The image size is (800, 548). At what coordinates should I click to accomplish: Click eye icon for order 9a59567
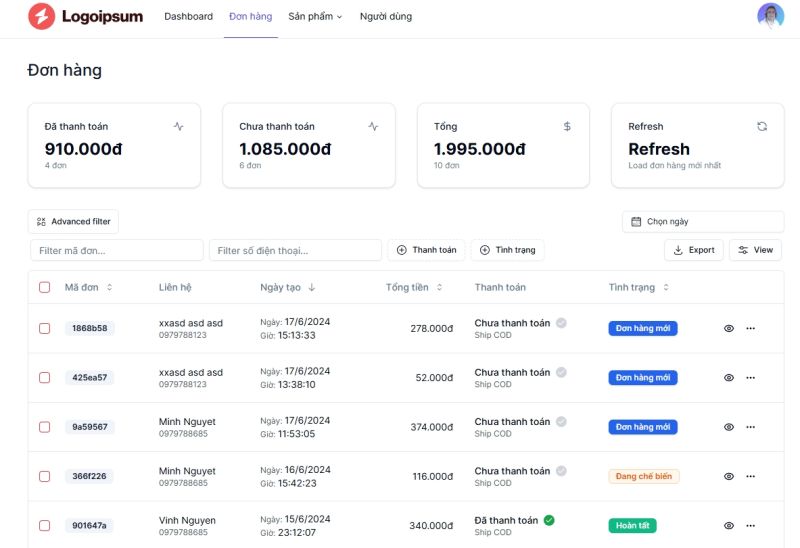(x=729, y=427)
